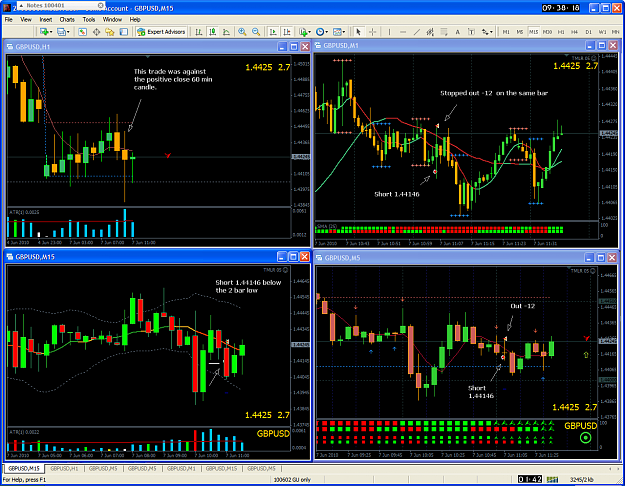Click the '3245/2 kb' traffic status
Viewport: 625px width, 486px height.
(x=582, y=480)
